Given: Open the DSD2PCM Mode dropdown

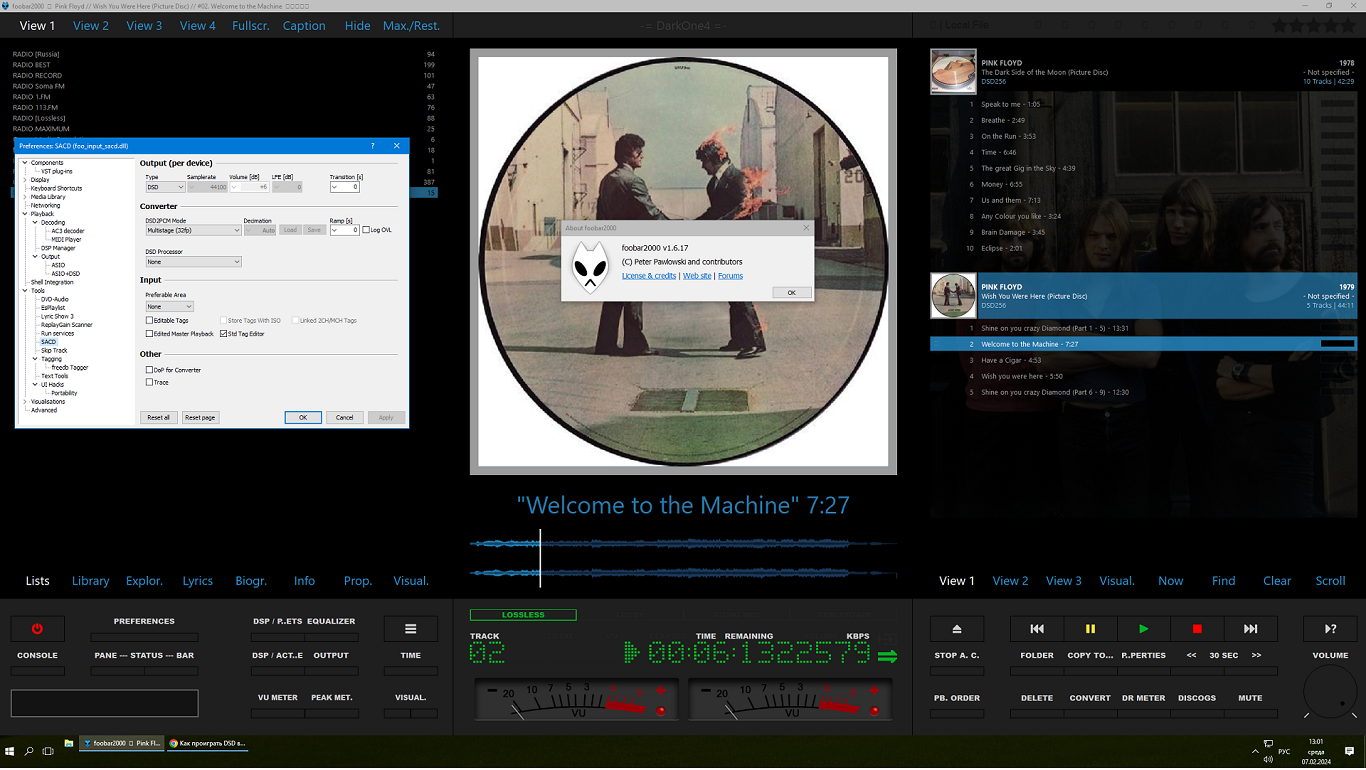Looking at the screenshot, I should point(193,230).
